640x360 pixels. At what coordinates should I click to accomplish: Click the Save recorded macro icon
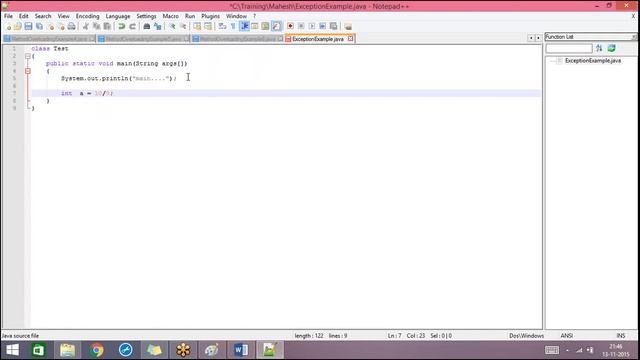(x=333, y=27)
